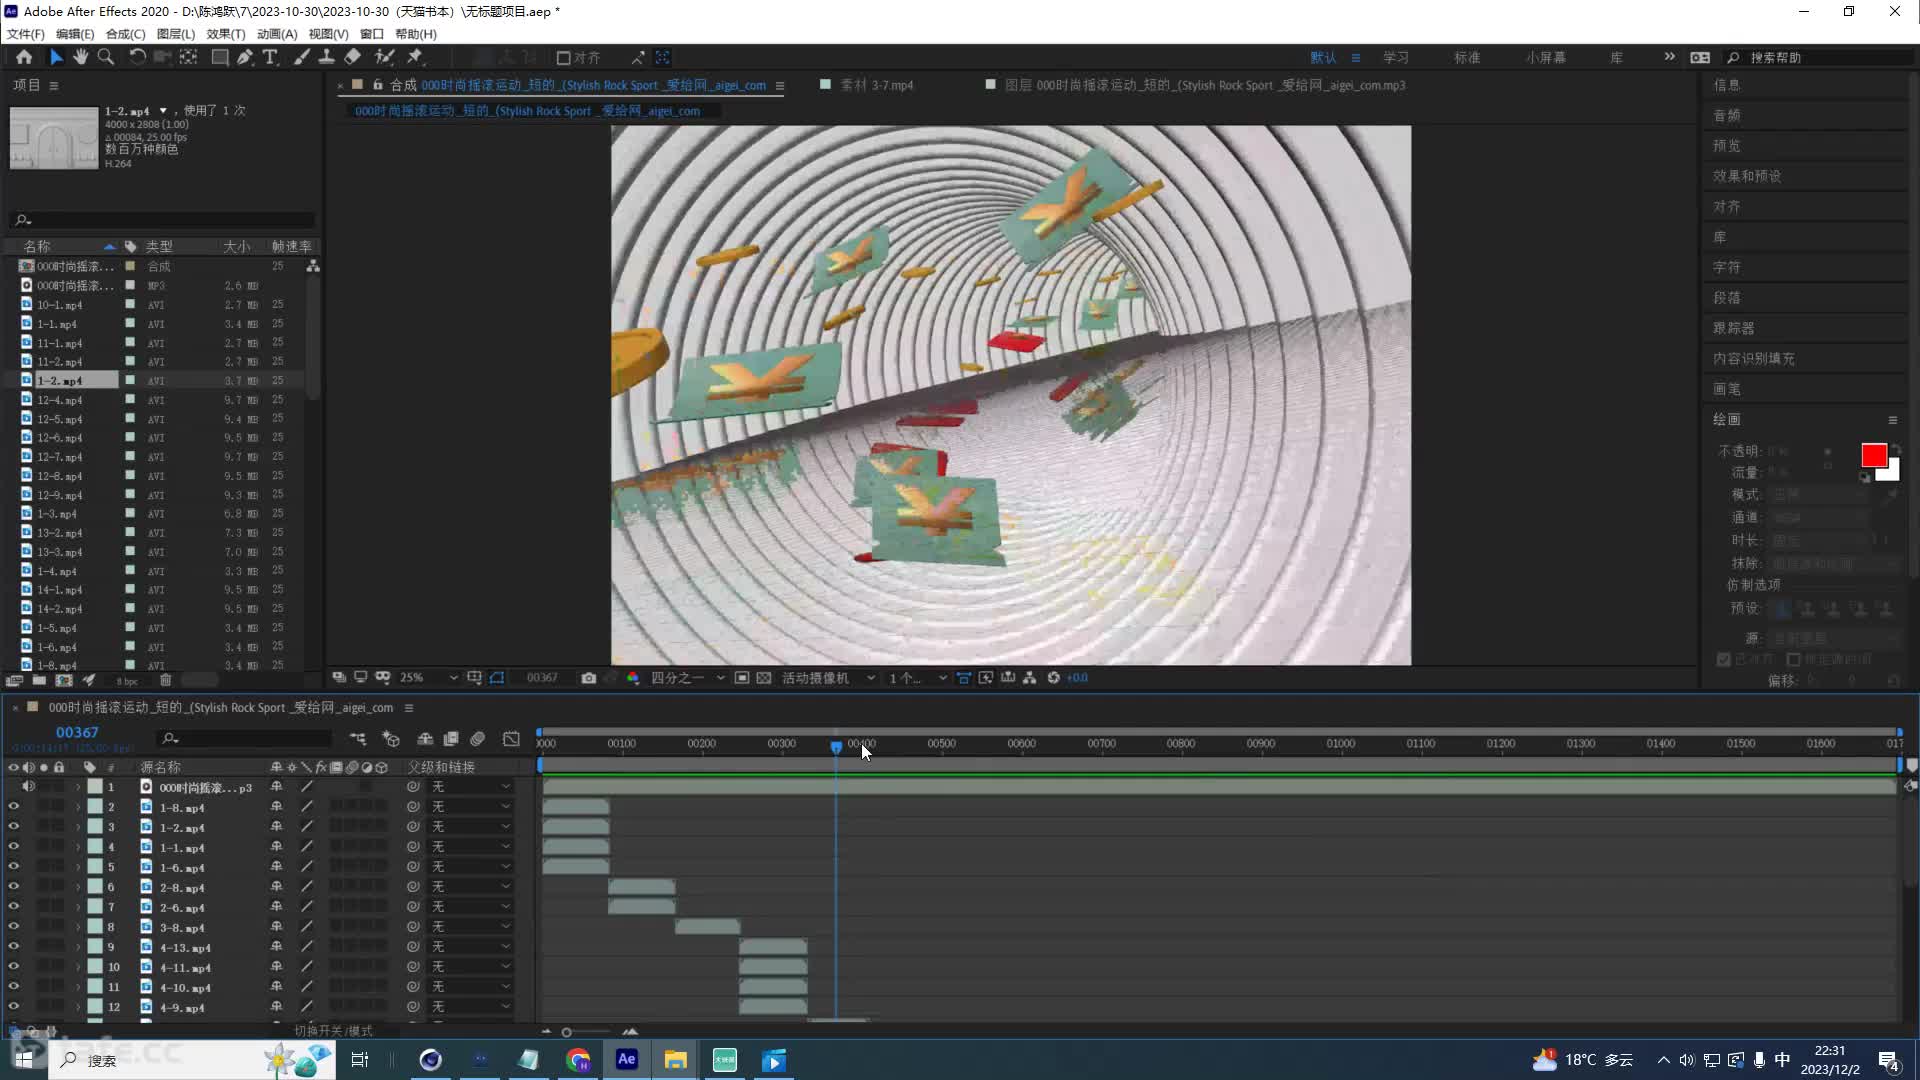Open the 合成(C) menu
Screen dimensions: 1920x1080
point(125,34)
